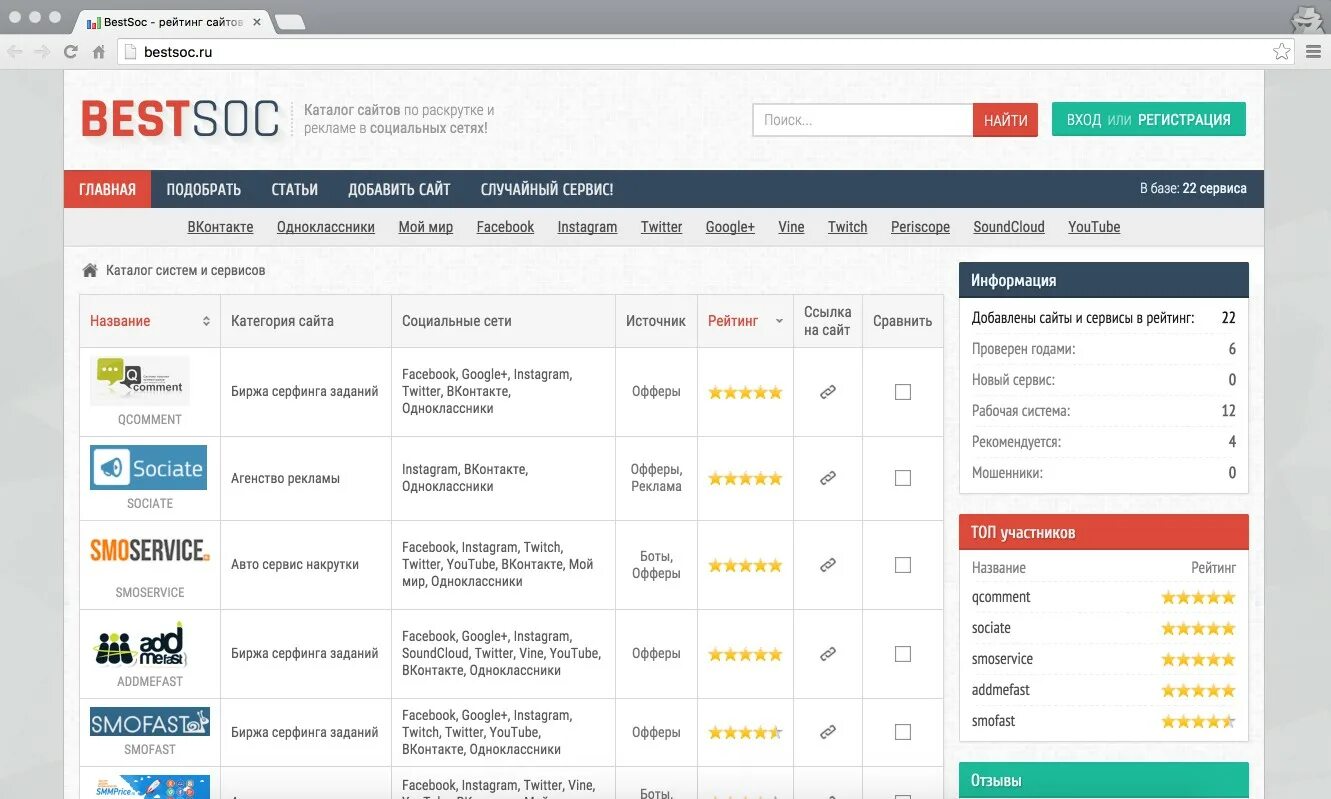1331x799 pixels.
Task: Go to the СТАТЬИ navigation tab
Action: click(x=295, y=189)
